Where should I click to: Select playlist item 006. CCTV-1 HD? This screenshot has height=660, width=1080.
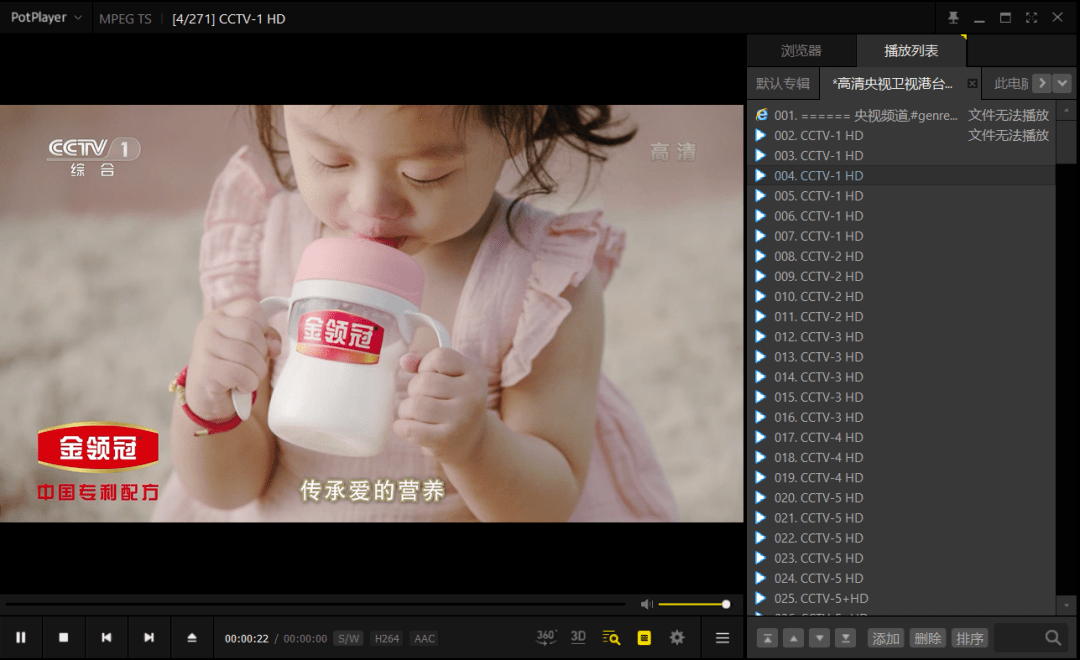tap(901, 216)
